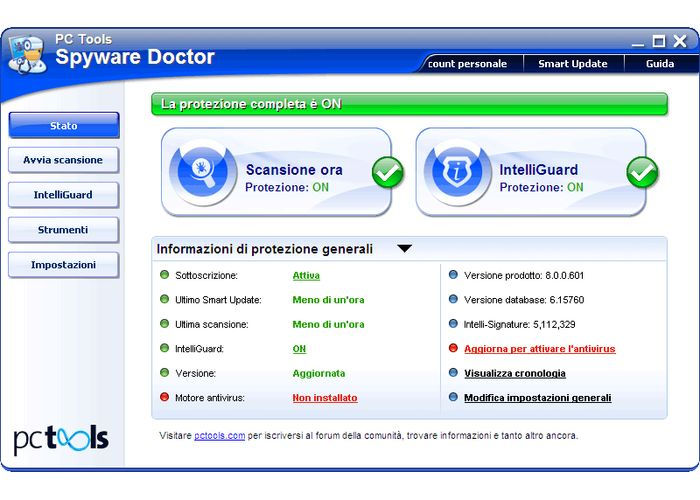700x500 pixels.
Task: Click blue dot beside Intelli-Signature
Action: click(453, 324)
